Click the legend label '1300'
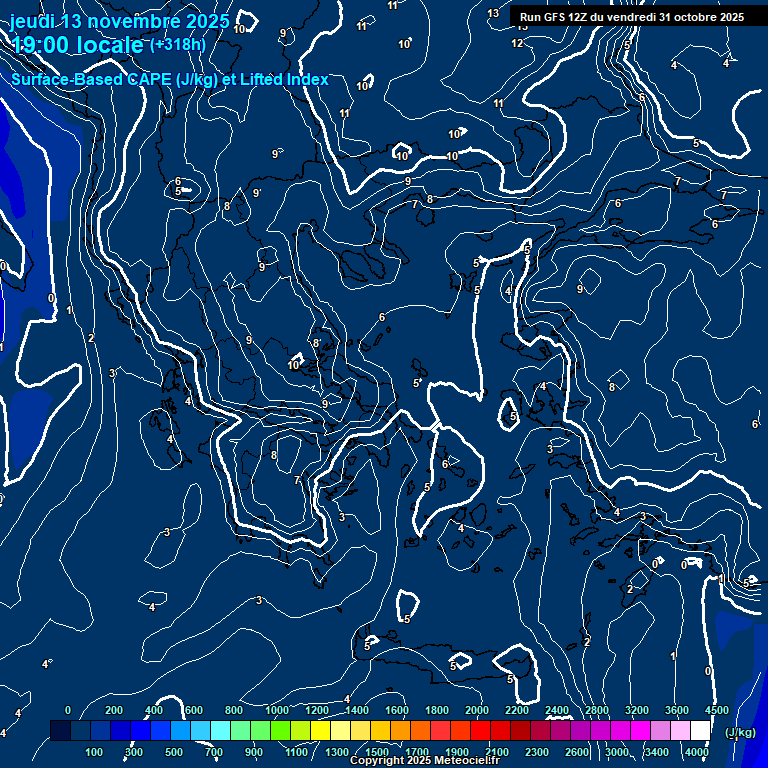The width and height of the screenshot is (768, 768). coord(337,752)
